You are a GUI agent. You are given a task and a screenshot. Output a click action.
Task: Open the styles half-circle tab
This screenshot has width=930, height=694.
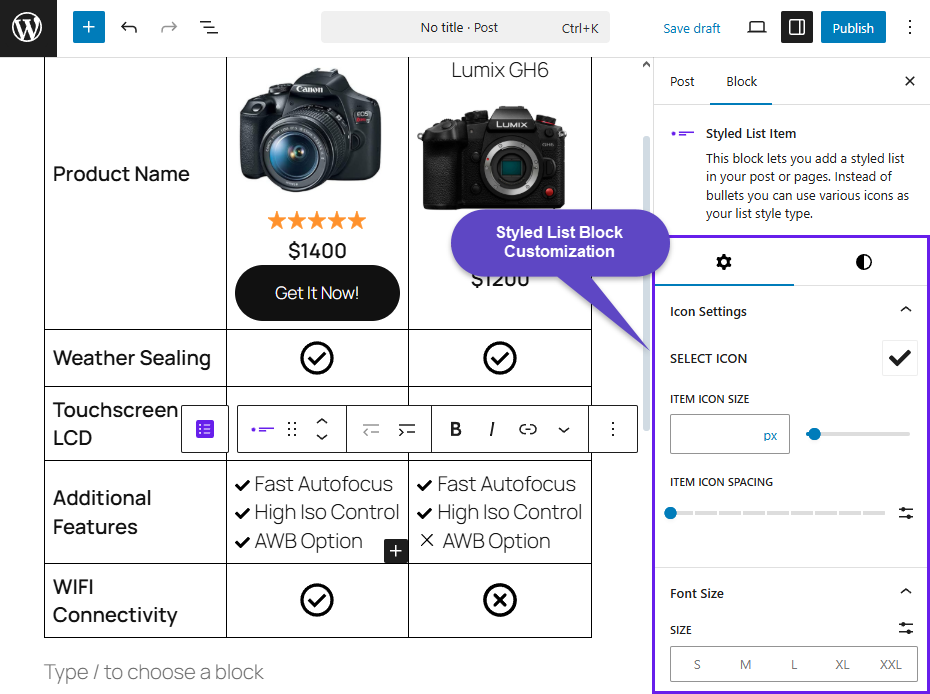864,262
